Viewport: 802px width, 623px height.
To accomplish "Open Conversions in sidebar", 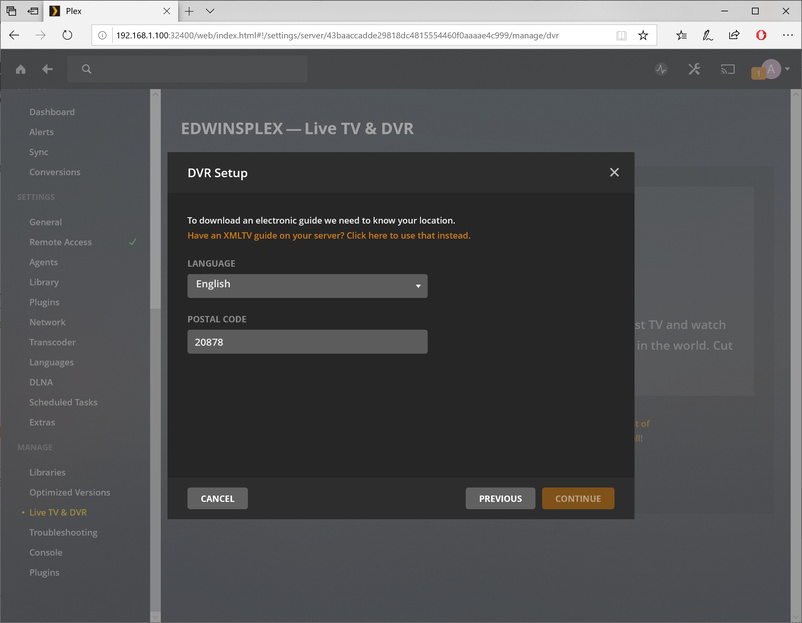I will 55,172.
